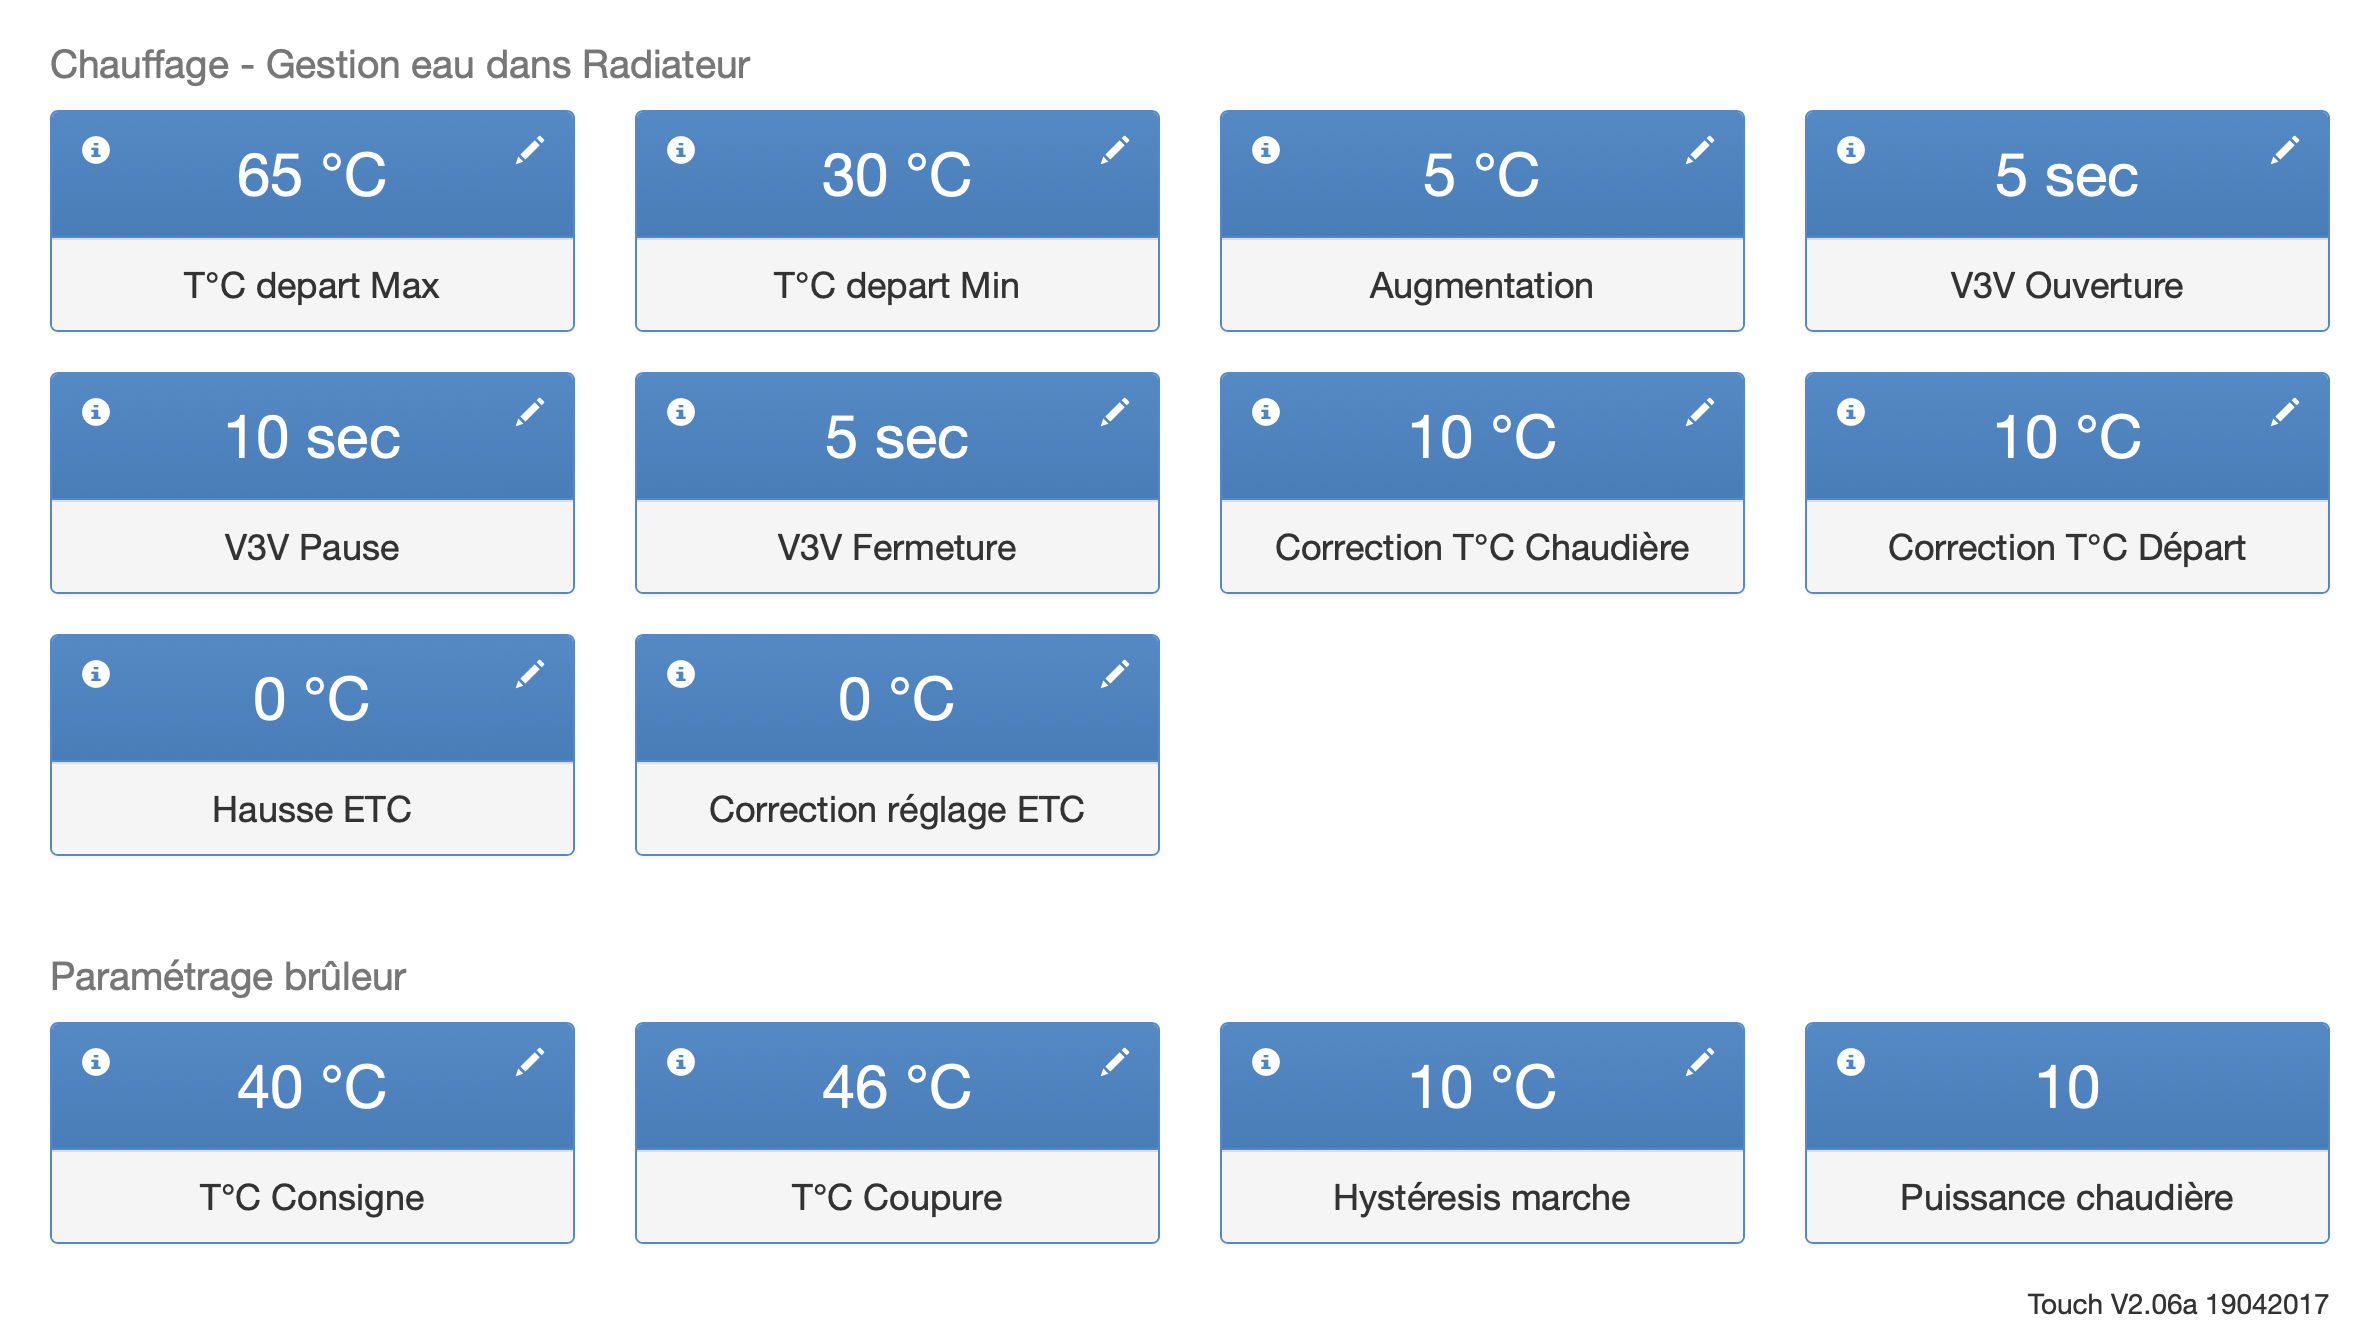Edit V3V Pause duration pencil icon

530,412
